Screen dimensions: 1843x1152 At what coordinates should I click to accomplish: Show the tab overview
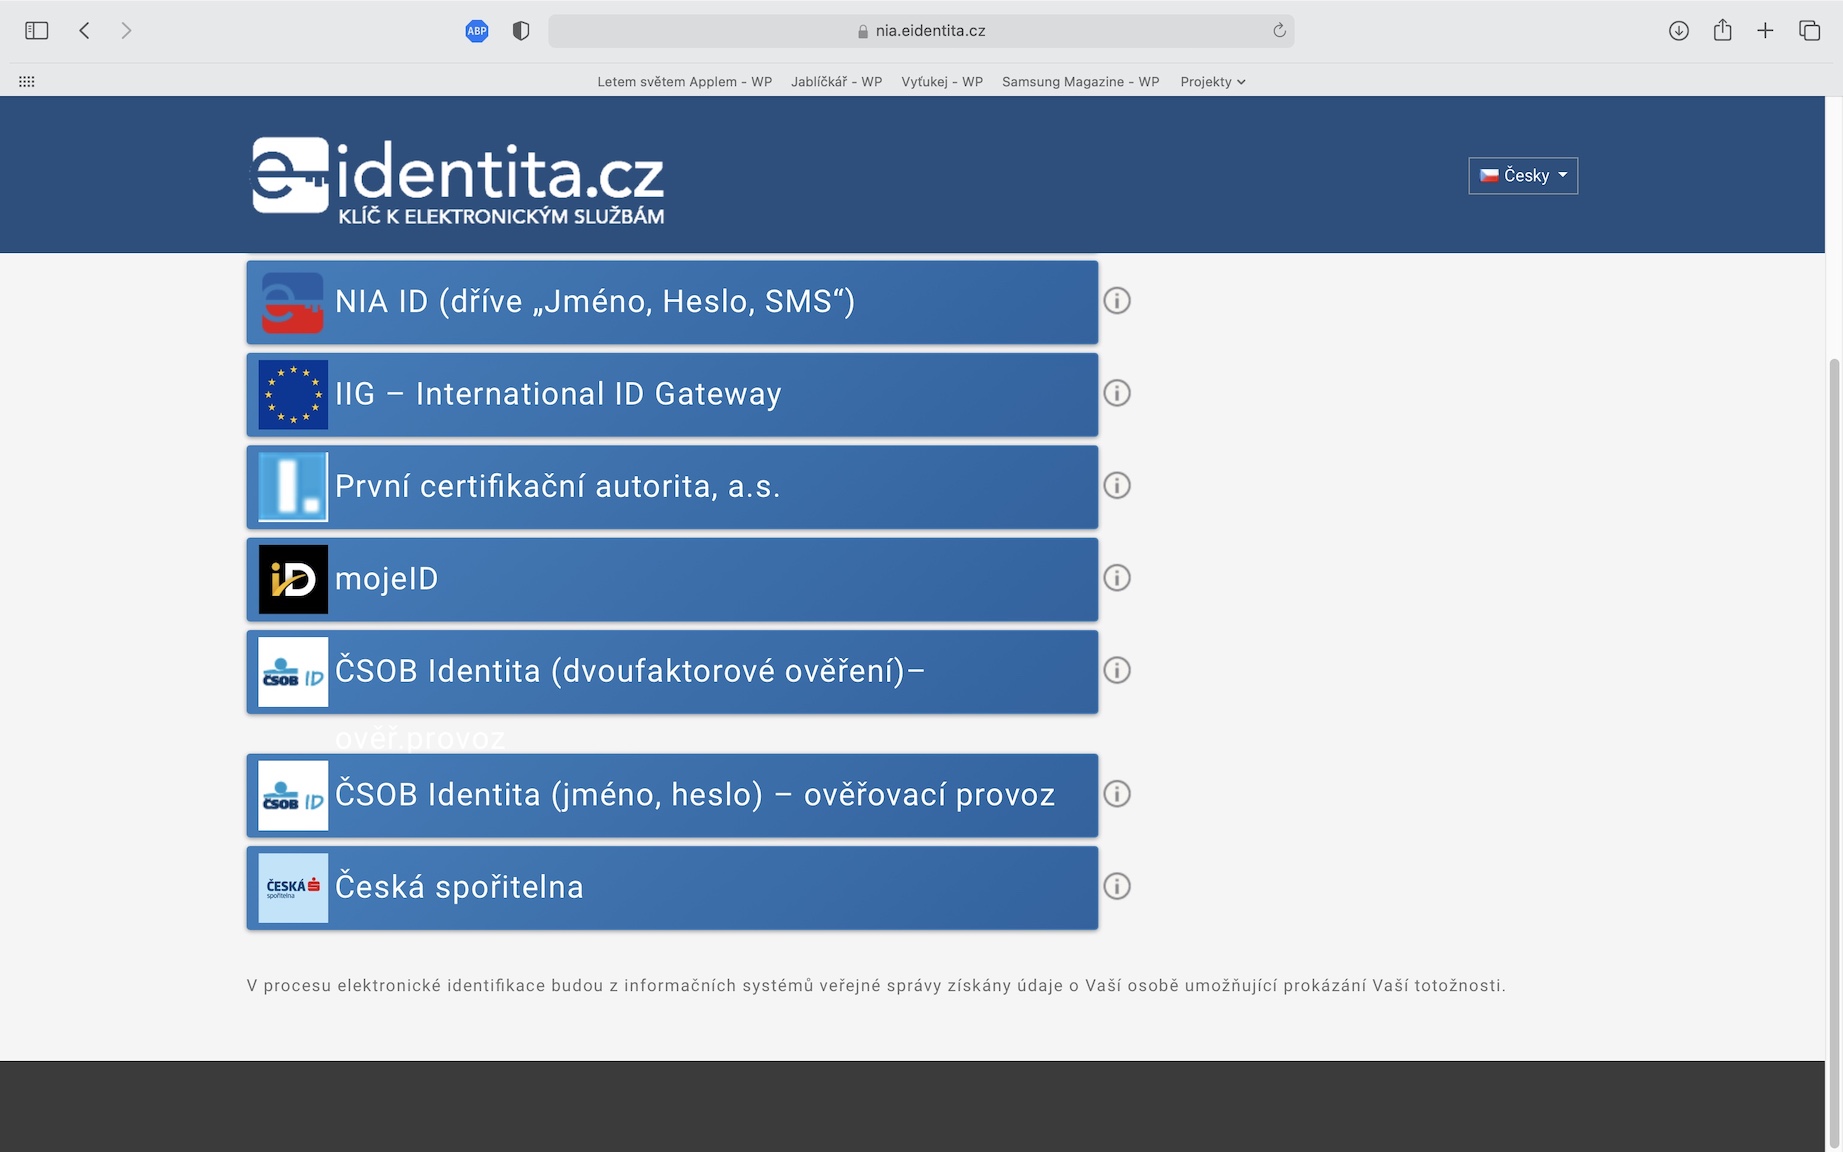(x=1809, y=31)
